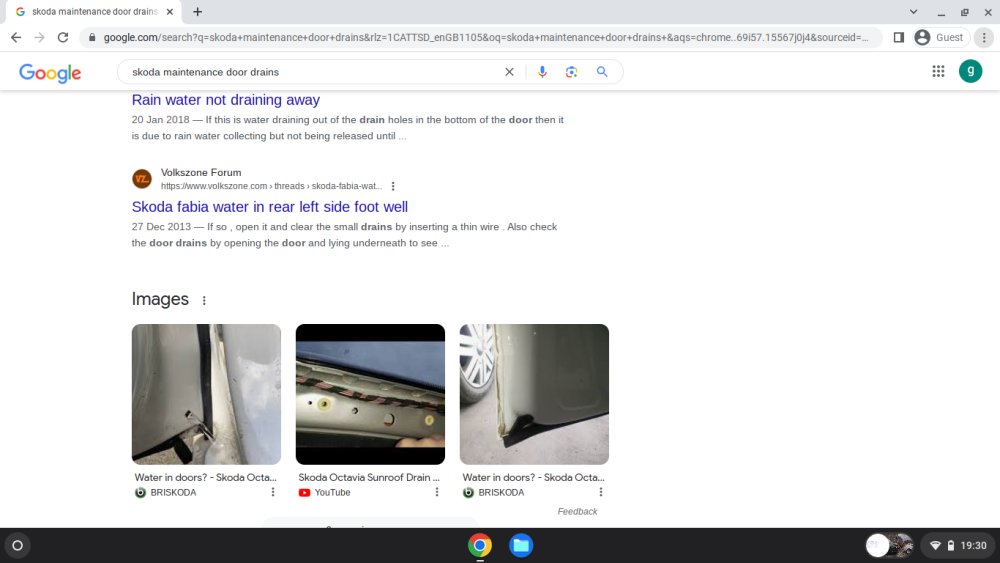1000x563 pixels.
Task: Toggle the browser side panel
Action: [899, 38]
